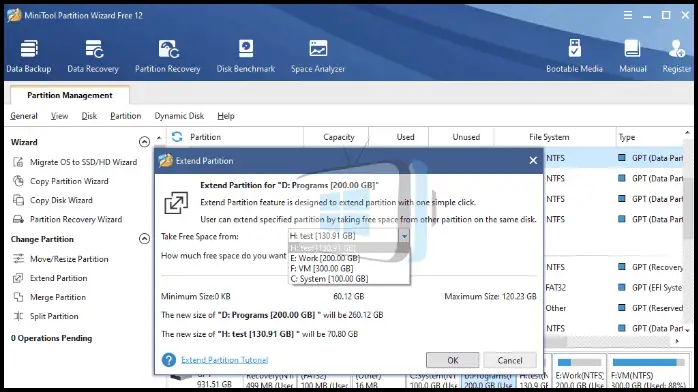
Task: Open the hamburger menu in title bar
Action: coord(628,16)
